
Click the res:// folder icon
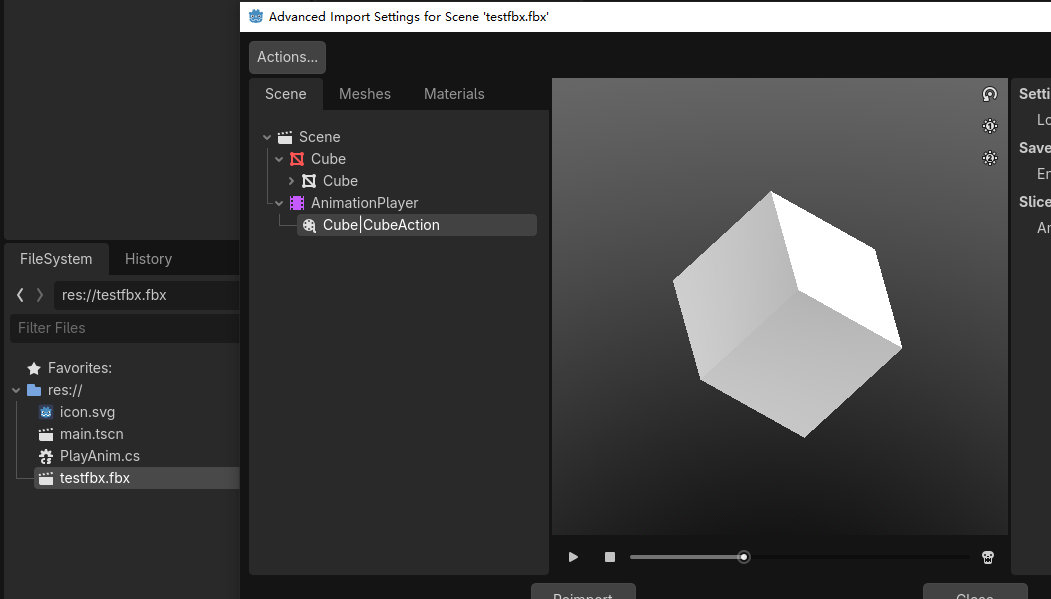(34, 390)
